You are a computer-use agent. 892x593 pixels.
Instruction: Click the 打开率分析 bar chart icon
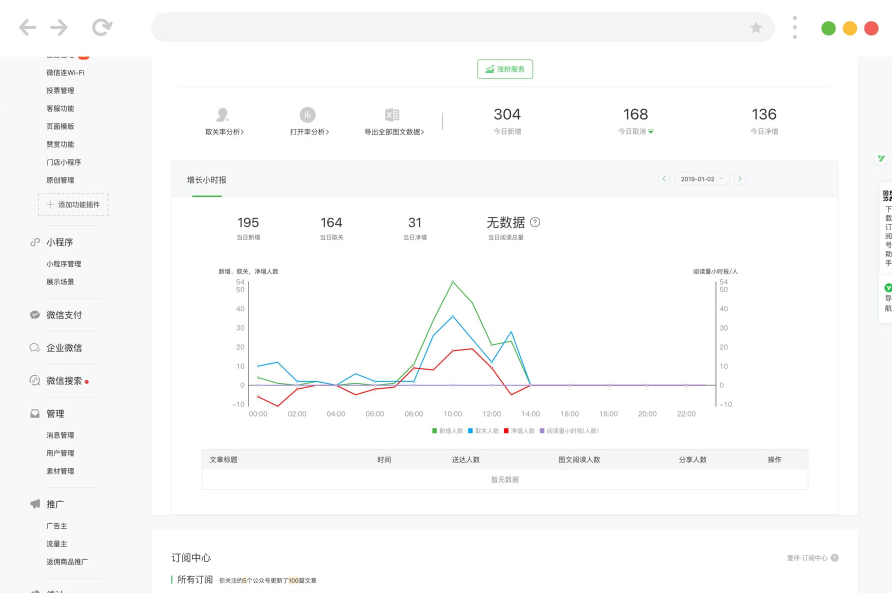pyautogui.click(x=308, y=115)
